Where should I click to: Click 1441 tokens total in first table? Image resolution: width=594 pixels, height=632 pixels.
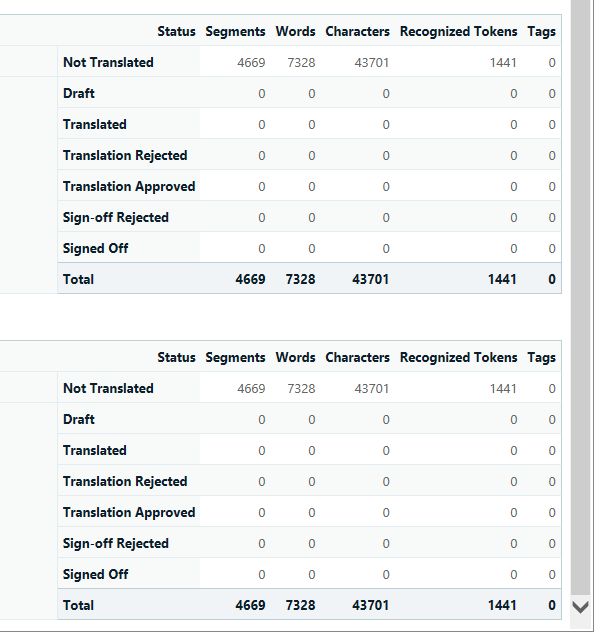point(502,279)
